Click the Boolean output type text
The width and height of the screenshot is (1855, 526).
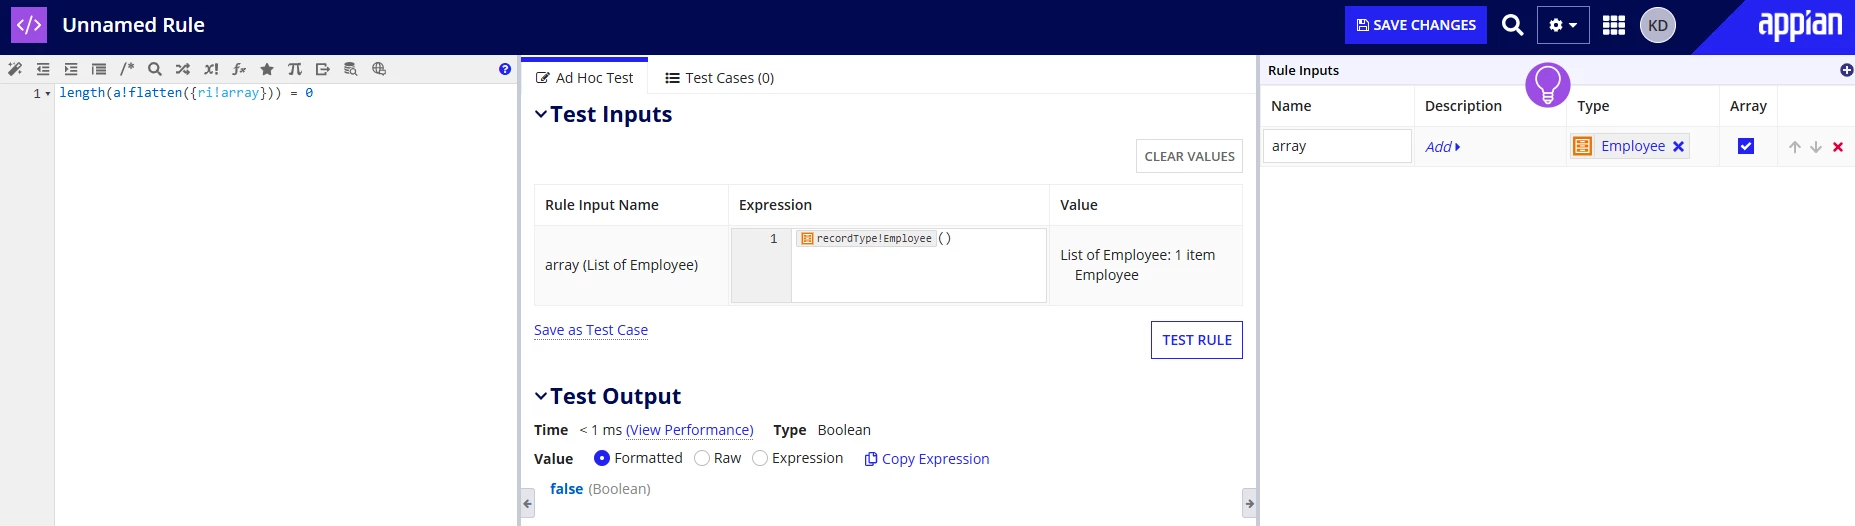pos(844,430)
